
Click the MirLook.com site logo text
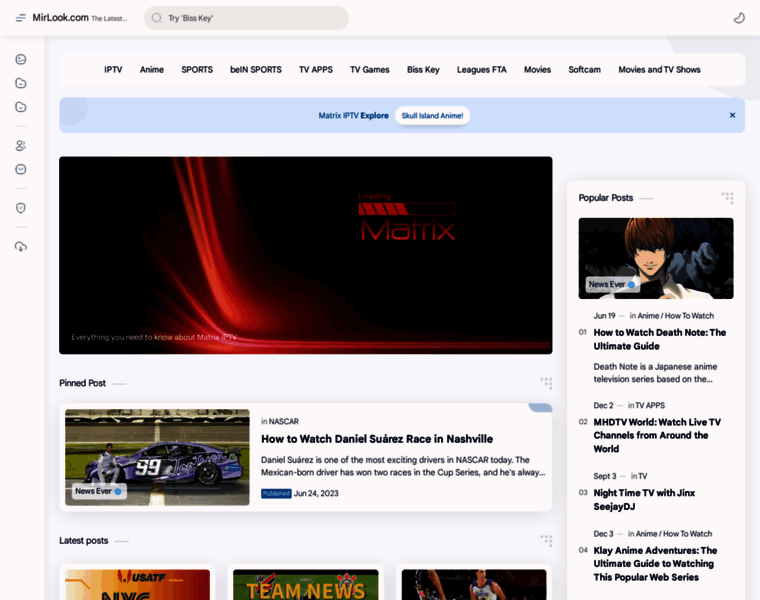60,17
